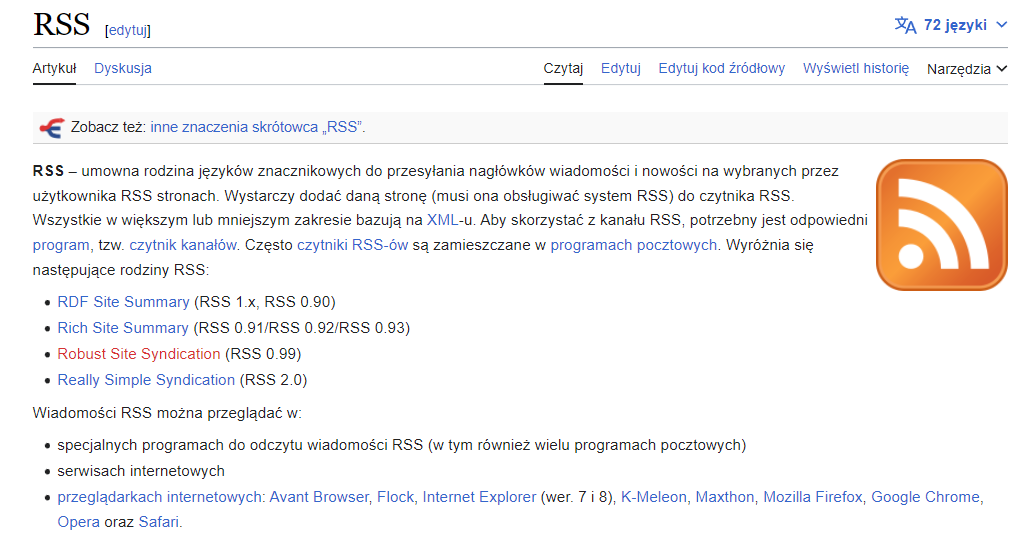The width and height of the screenshot is (1035, 549).
Task: Open the czytnik kanałów link
Action: [183, 245]
